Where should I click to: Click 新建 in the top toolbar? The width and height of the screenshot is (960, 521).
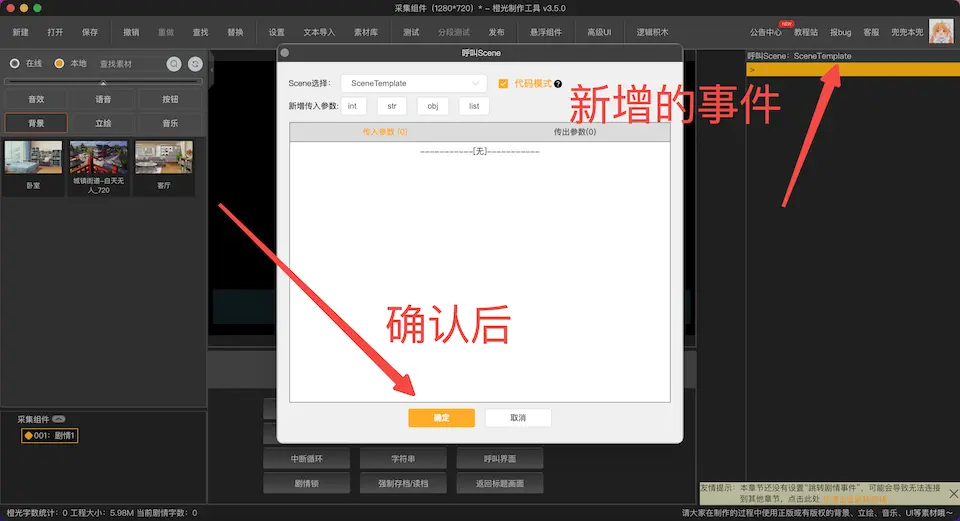(21, 32)
